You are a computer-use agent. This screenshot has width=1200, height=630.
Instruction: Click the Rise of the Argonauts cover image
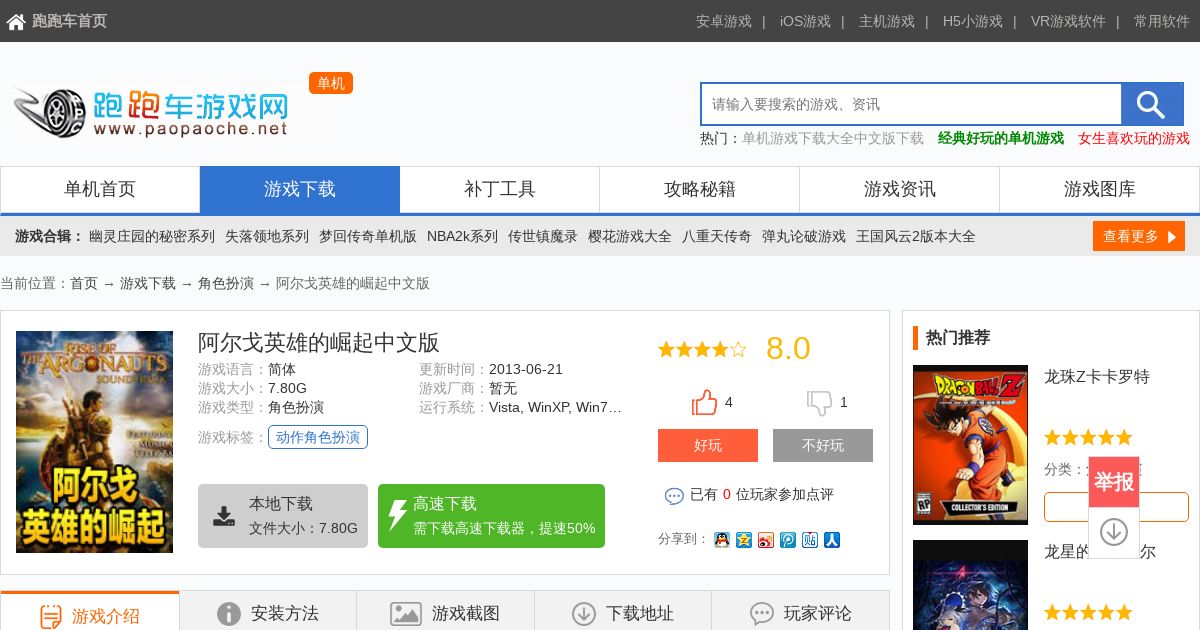(x=94, y=442)
